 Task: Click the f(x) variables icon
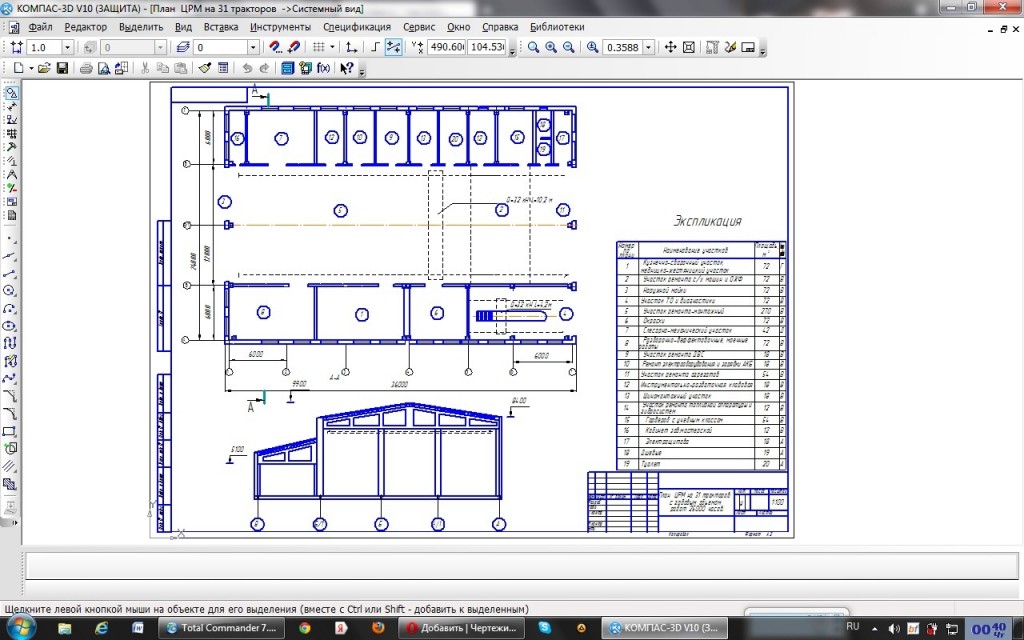(323, 68)
